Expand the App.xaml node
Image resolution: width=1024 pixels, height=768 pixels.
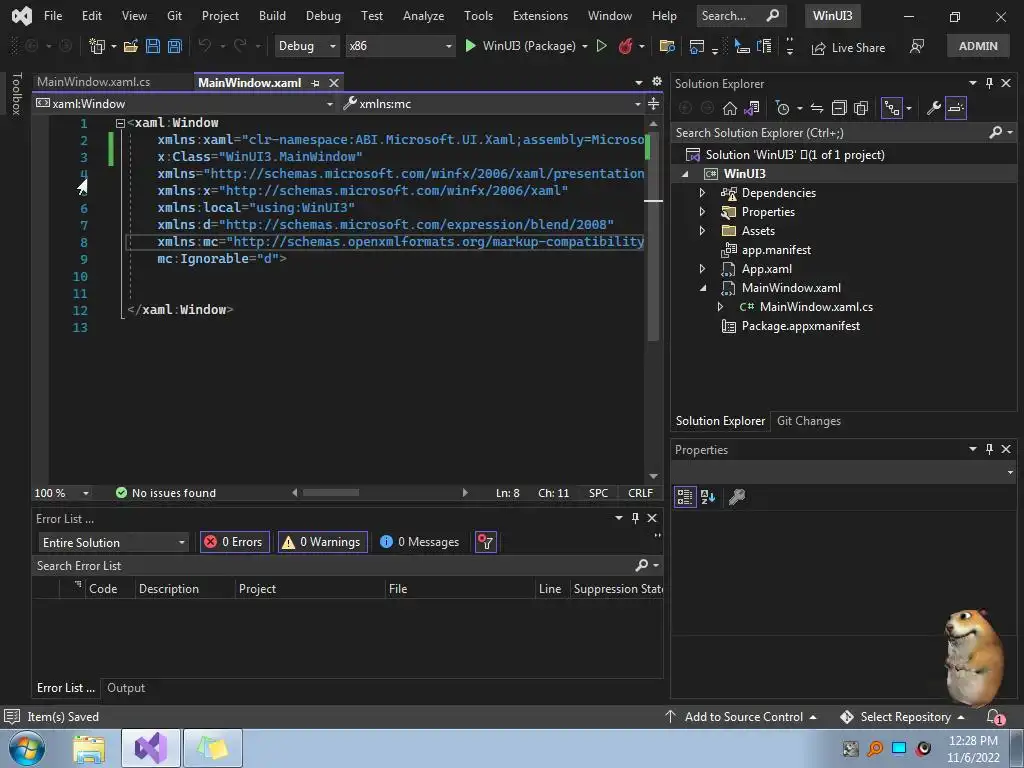[702, 268]
